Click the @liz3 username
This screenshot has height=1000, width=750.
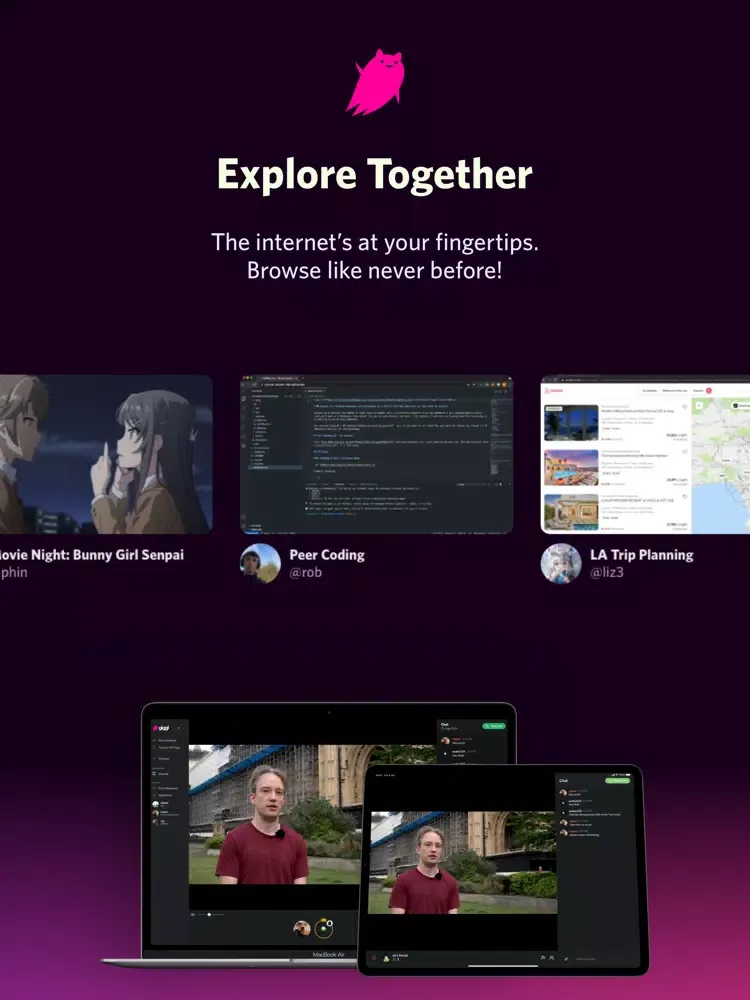(x=607, y=572)
